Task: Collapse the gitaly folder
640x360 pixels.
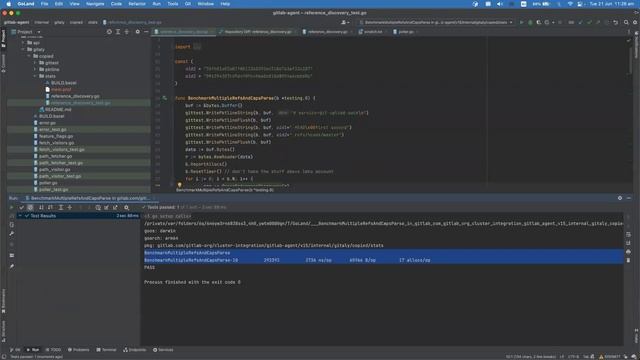Action: pos(23,49)
